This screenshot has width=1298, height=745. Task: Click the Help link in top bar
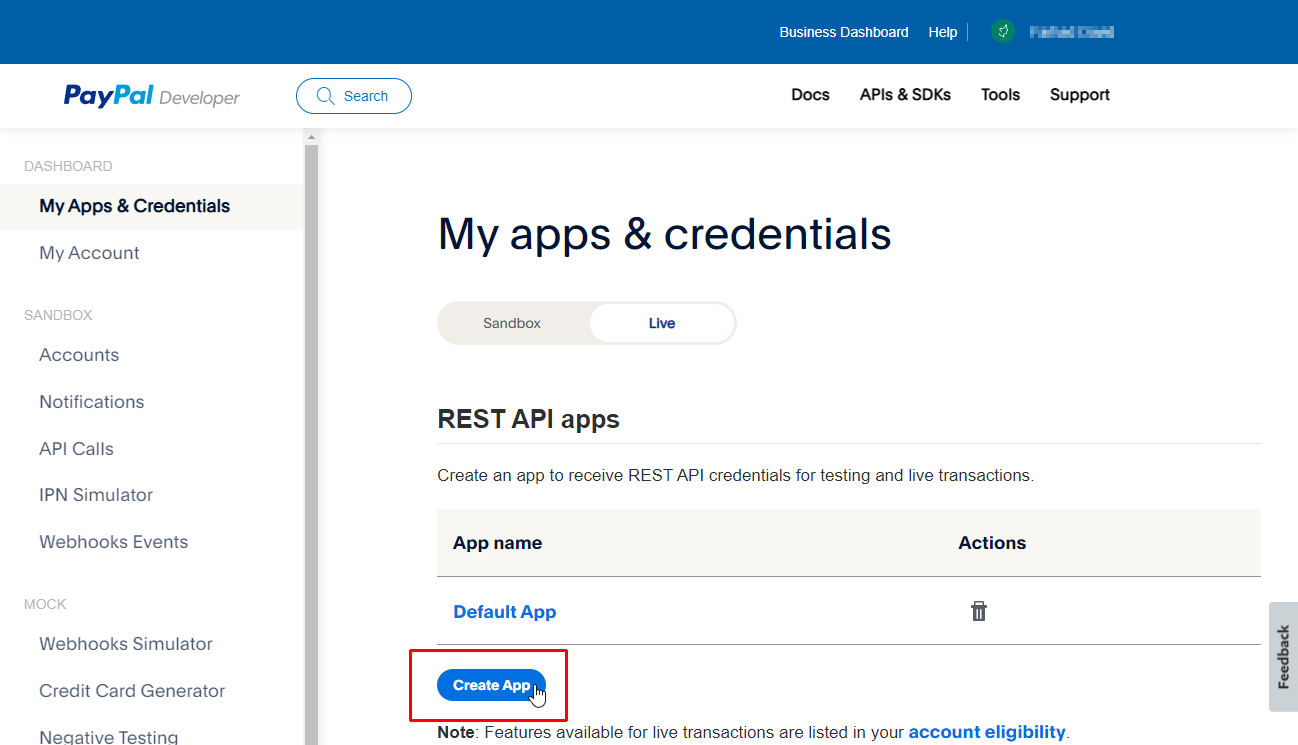943,32
